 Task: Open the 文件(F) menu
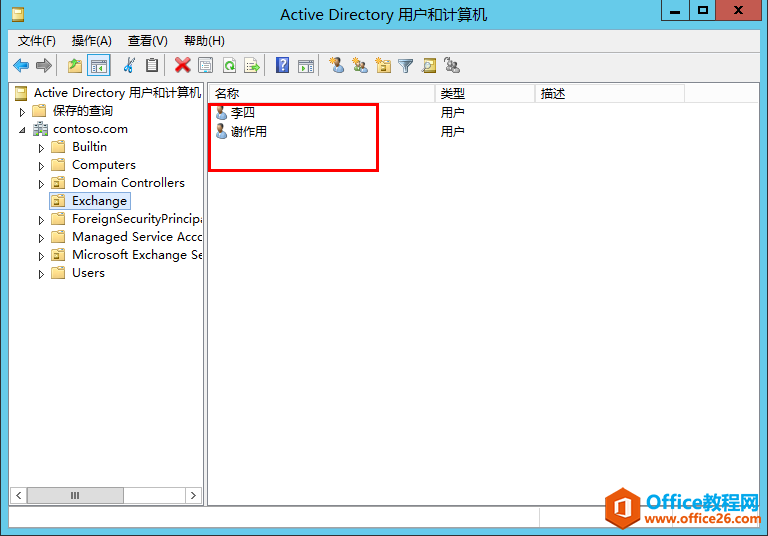37,41
